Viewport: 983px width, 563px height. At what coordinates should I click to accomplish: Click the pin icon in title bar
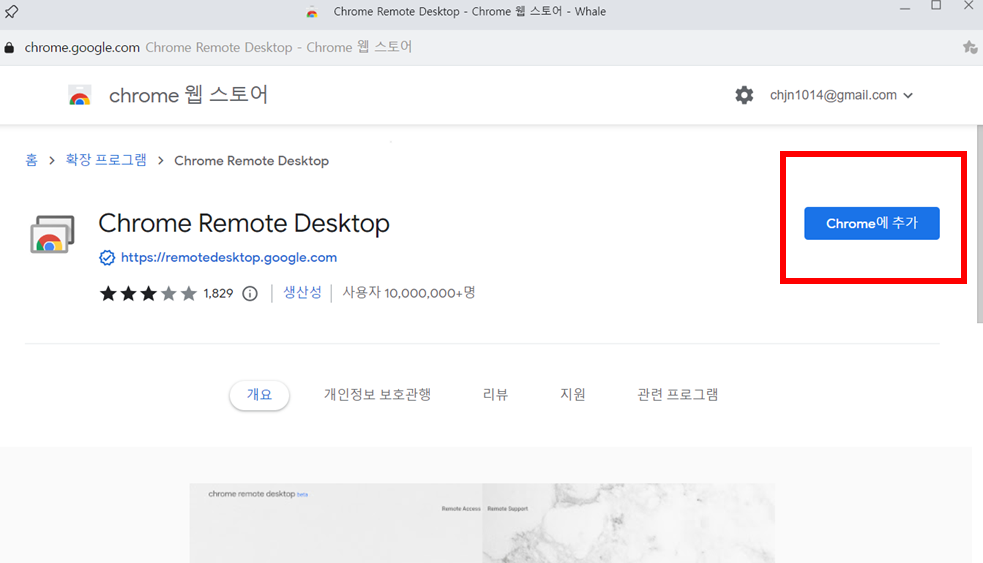coord(11,11)
